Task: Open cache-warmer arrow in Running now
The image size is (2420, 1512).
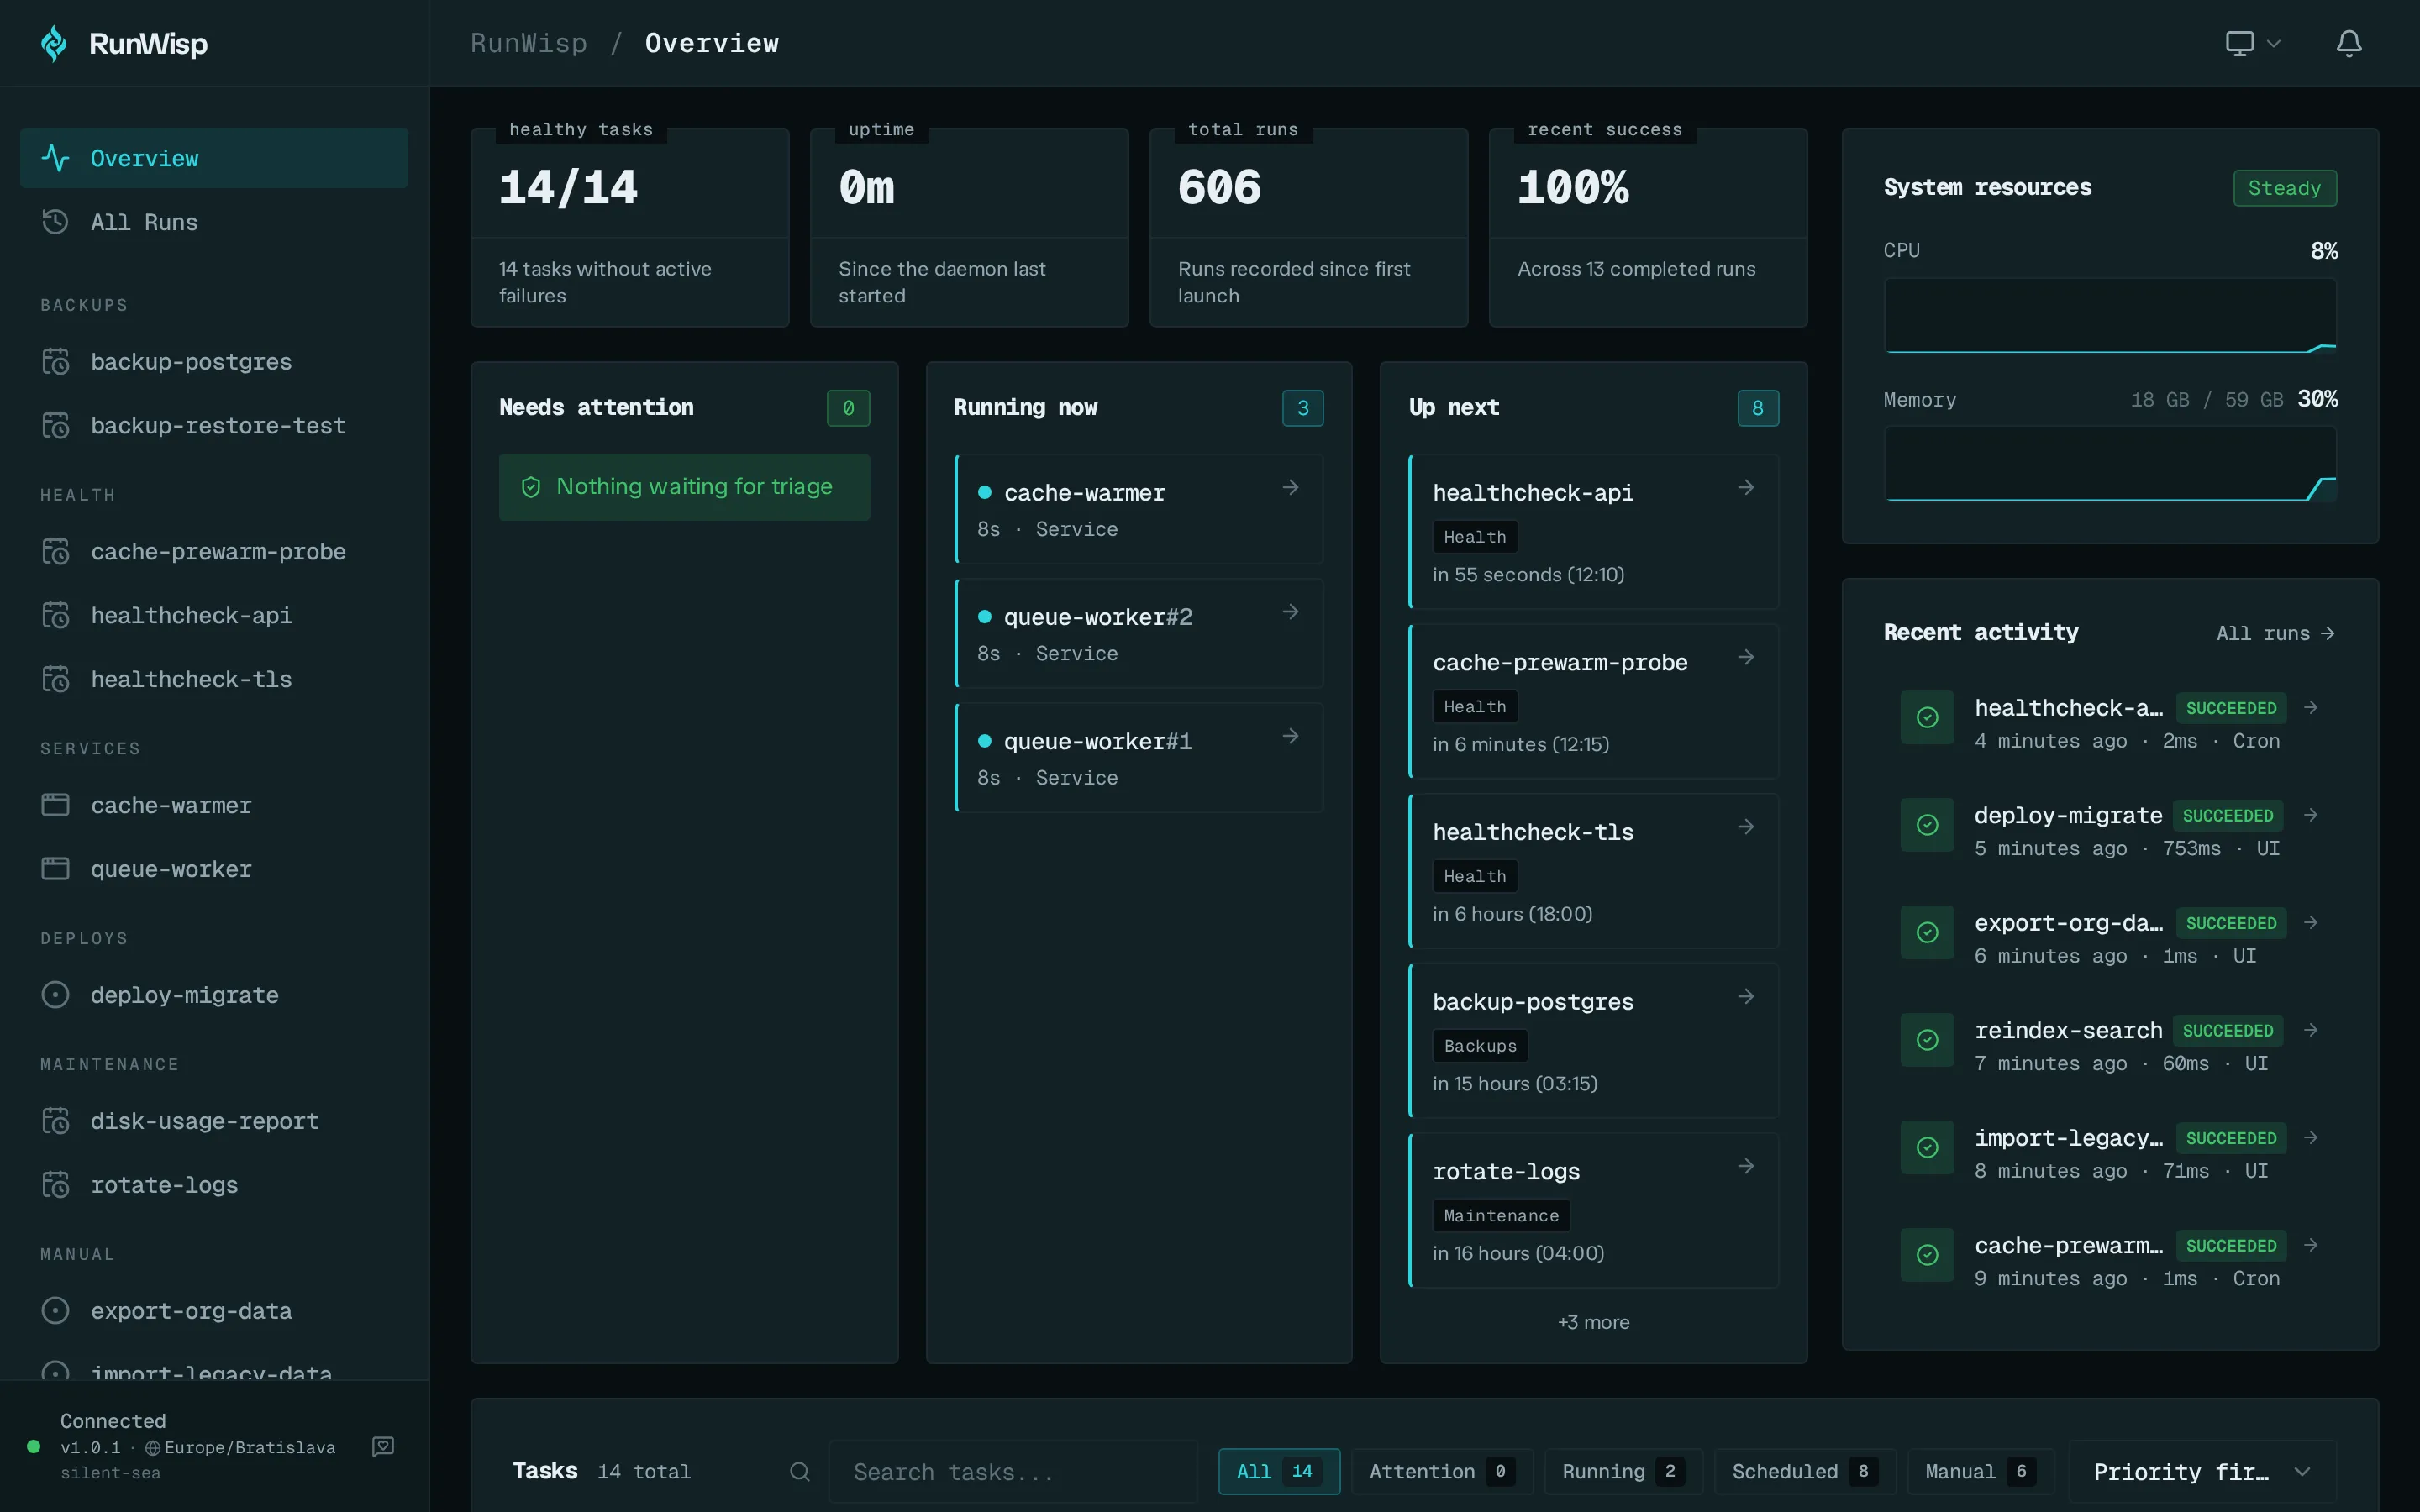Action: pos(1291,487)
